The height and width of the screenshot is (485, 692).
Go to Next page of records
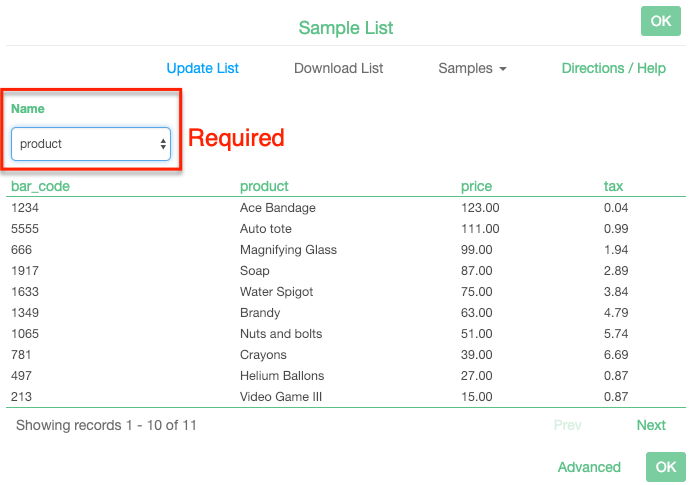click(651, 425)
